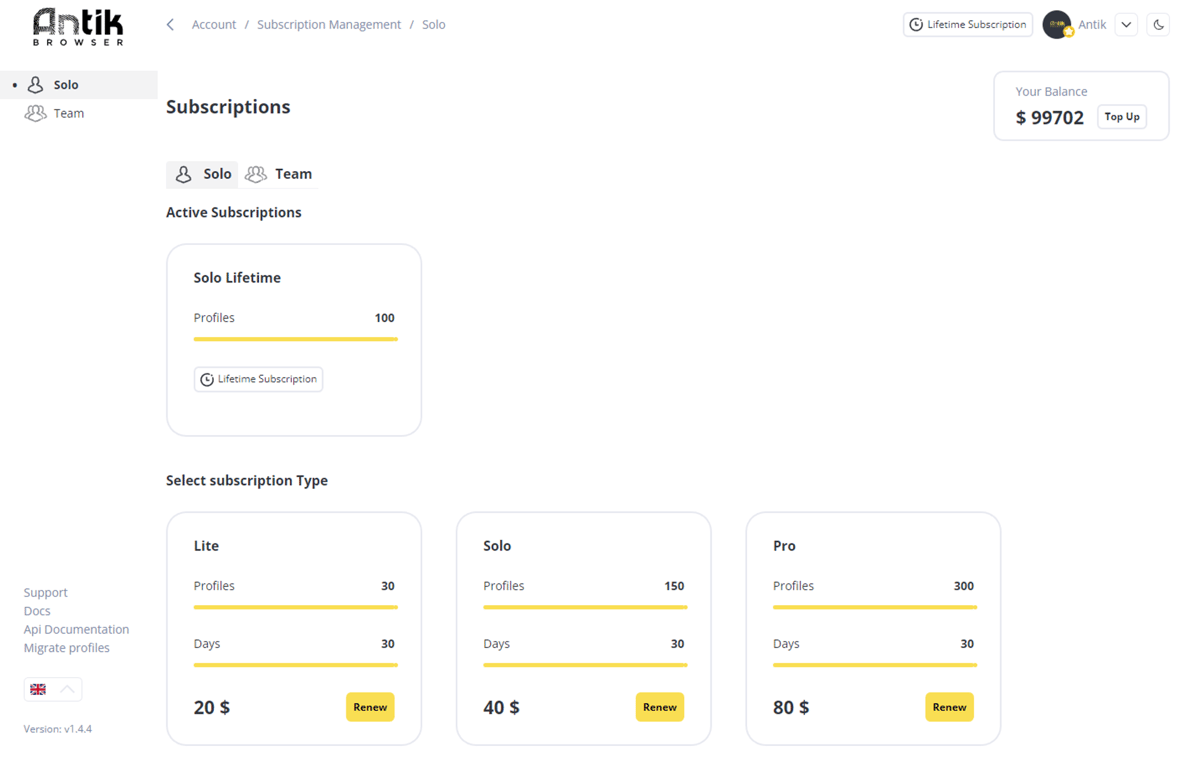
Task: Click the Top Up balance button
Action: (x=1121, y=117)
